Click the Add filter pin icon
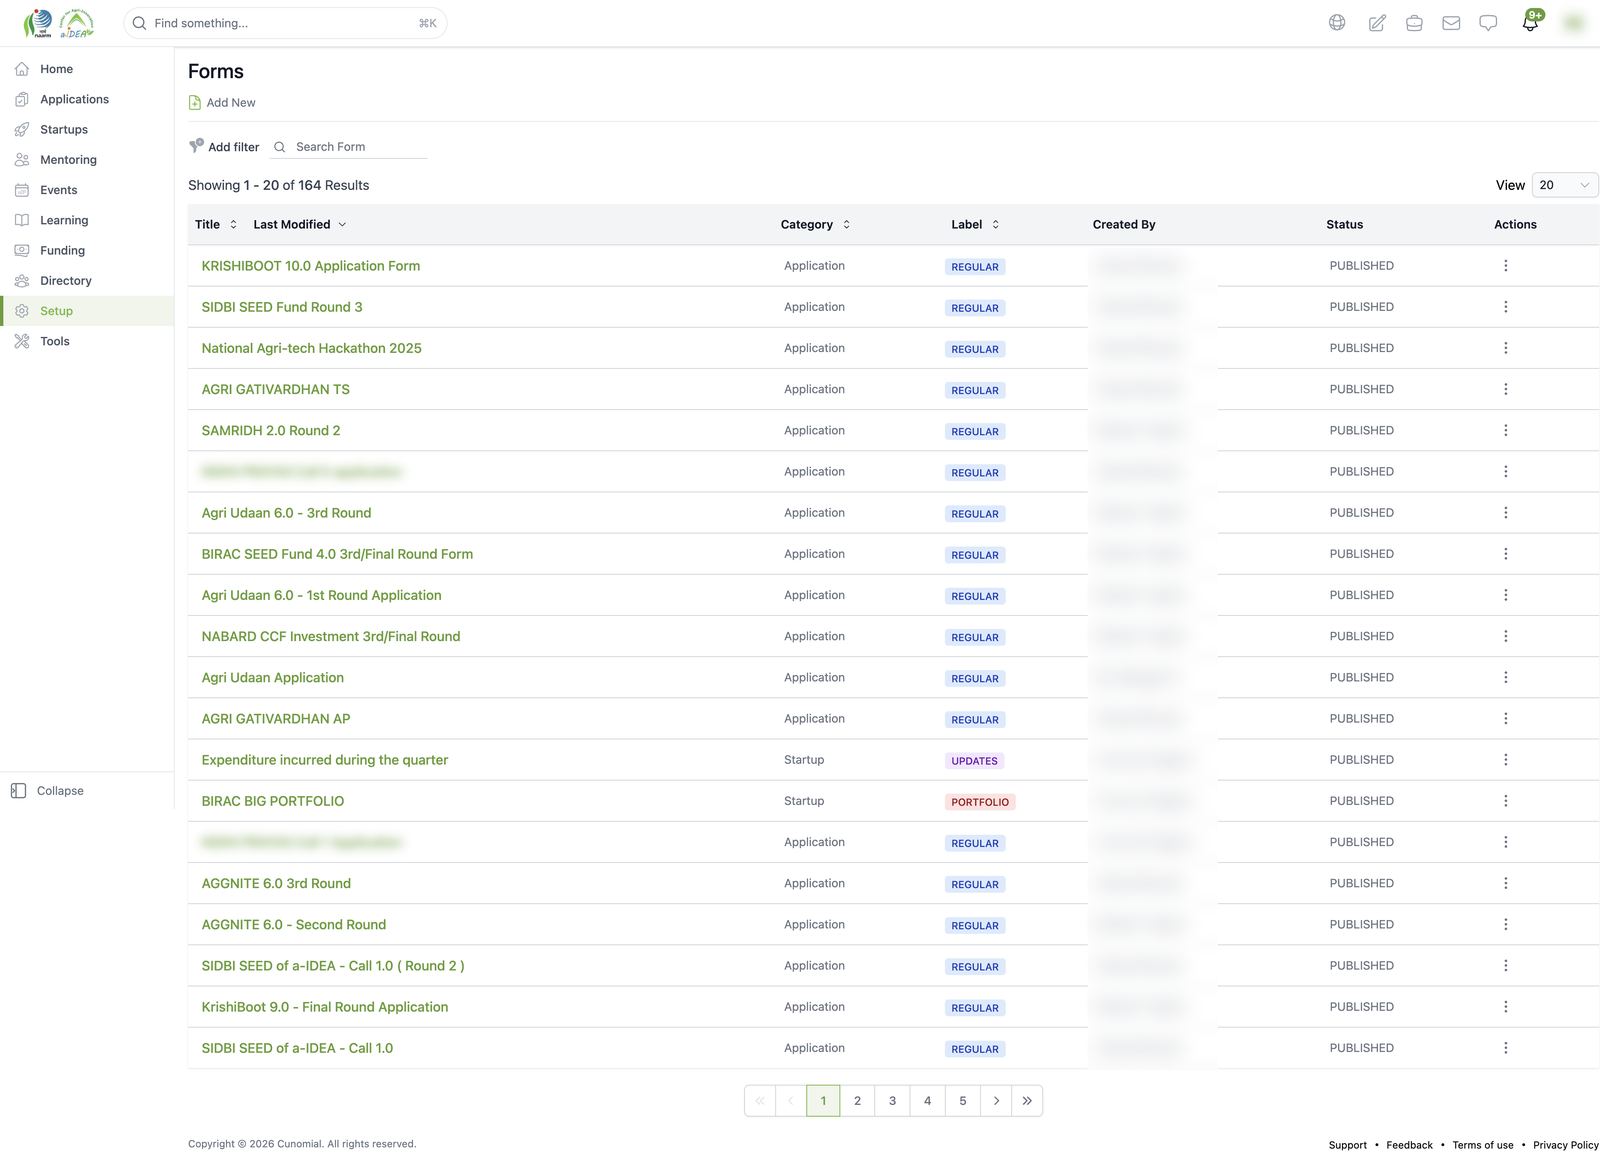 tap(196, 146)
